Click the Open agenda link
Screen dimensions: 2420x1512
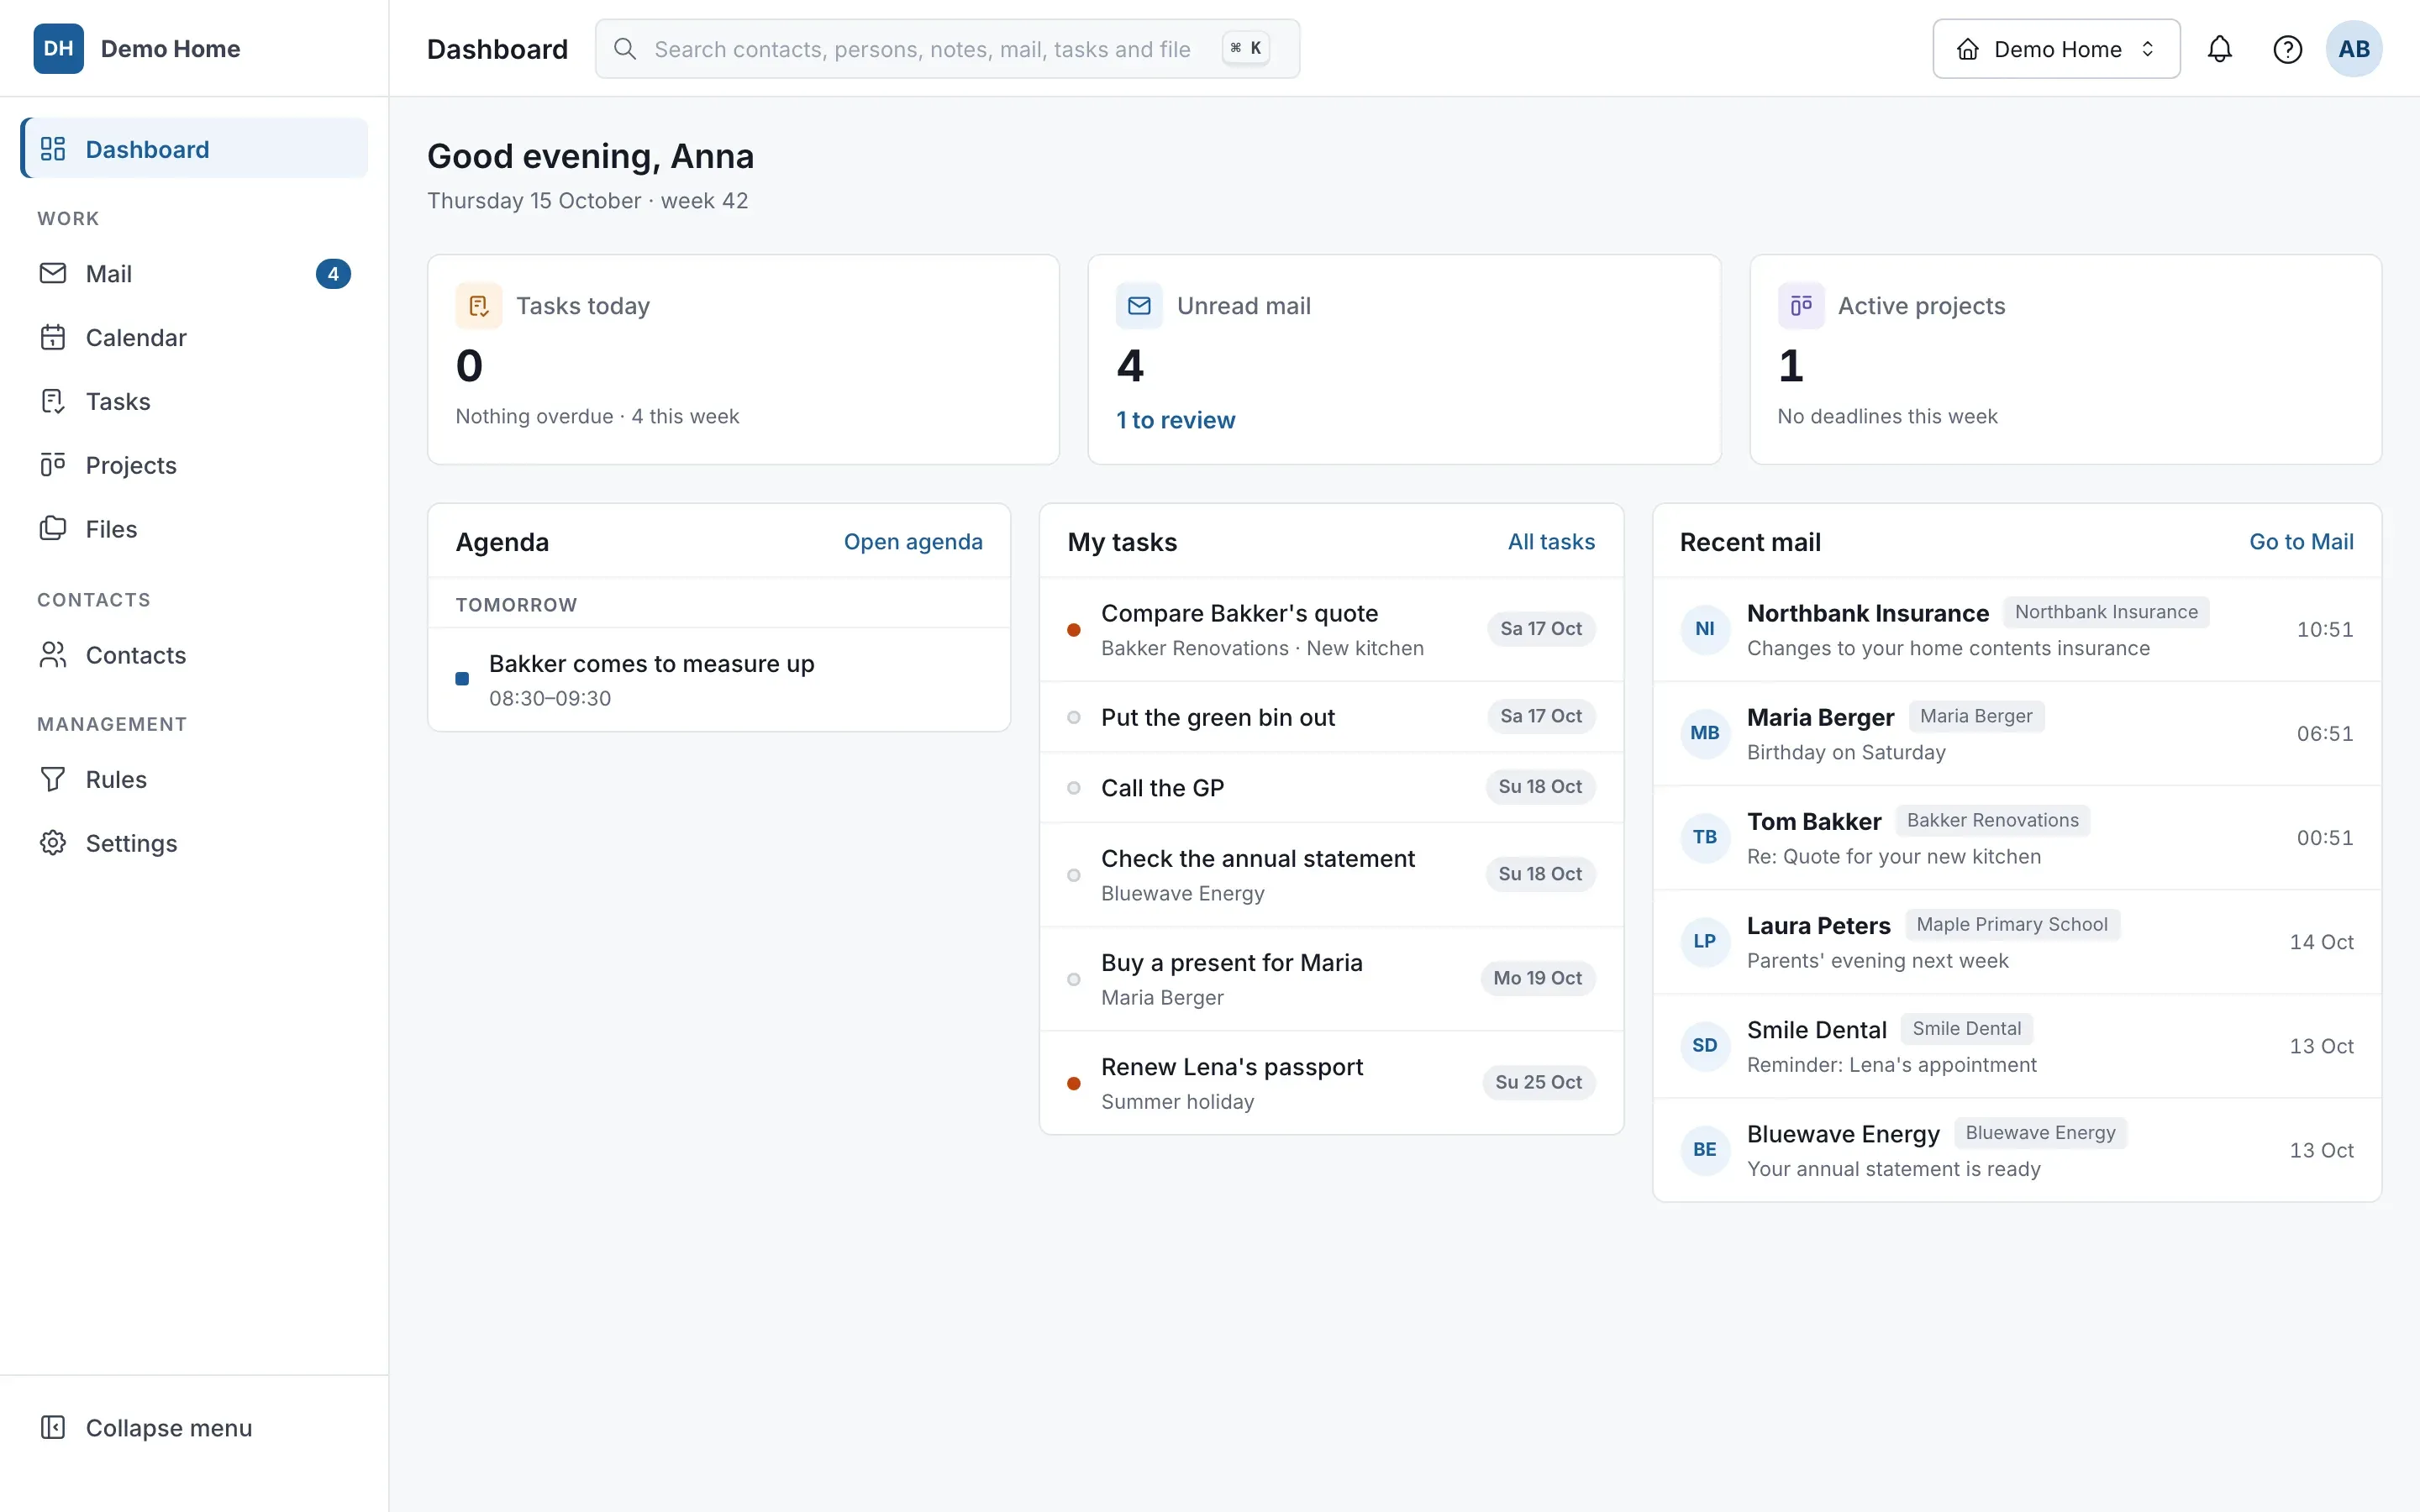912,542
